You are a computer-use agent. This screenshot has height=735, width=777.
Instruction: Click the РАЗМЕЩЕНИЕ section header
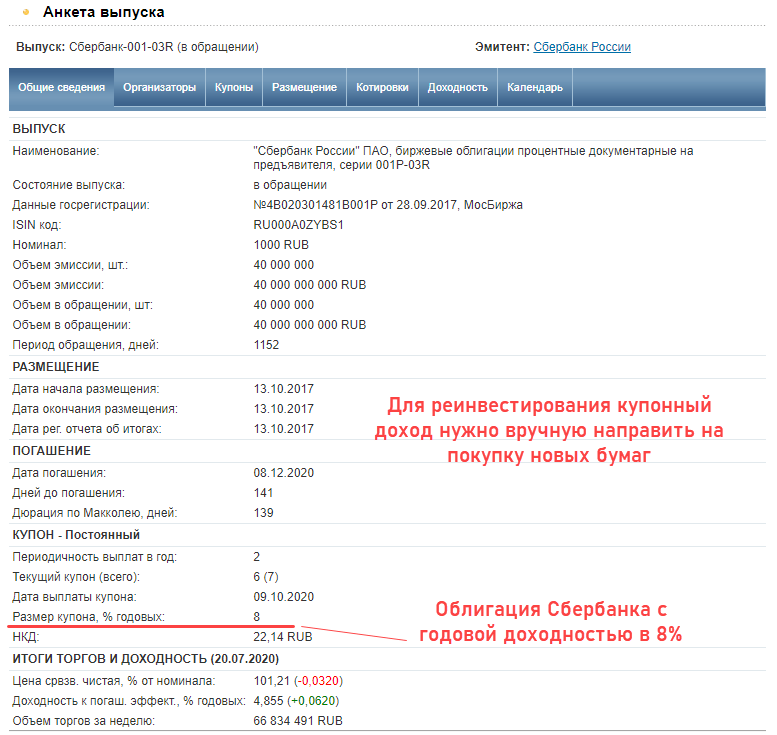(56, 367)
